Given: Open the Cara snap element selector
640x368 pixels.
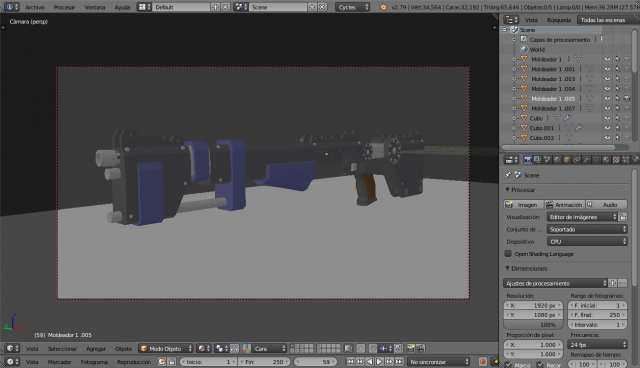Looking at the screenshot, I should click(x=269, y=348).
